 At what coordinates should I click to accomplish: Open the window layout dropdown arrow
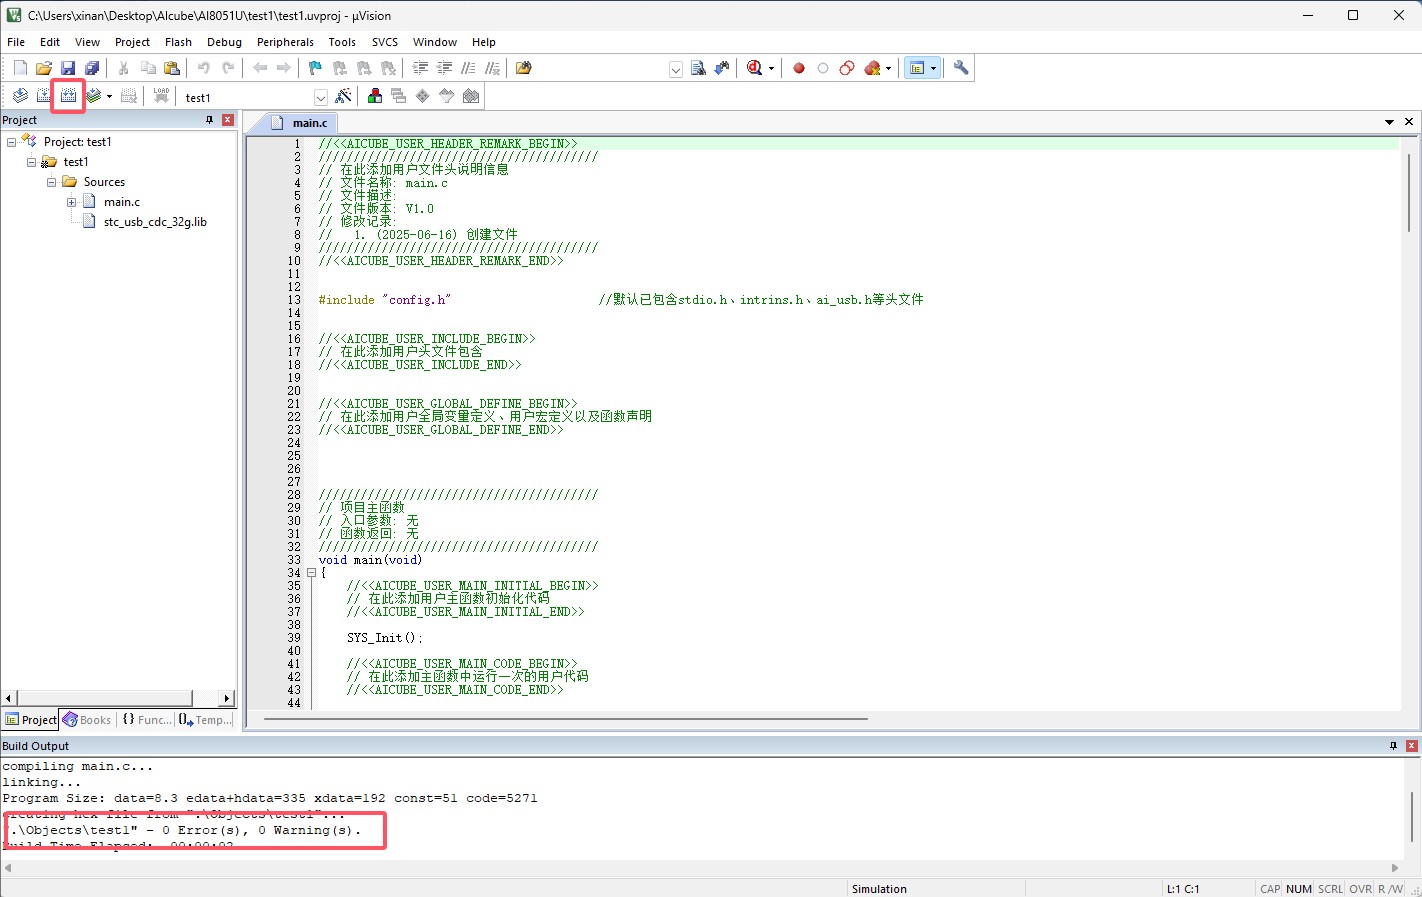pos(934,69)
